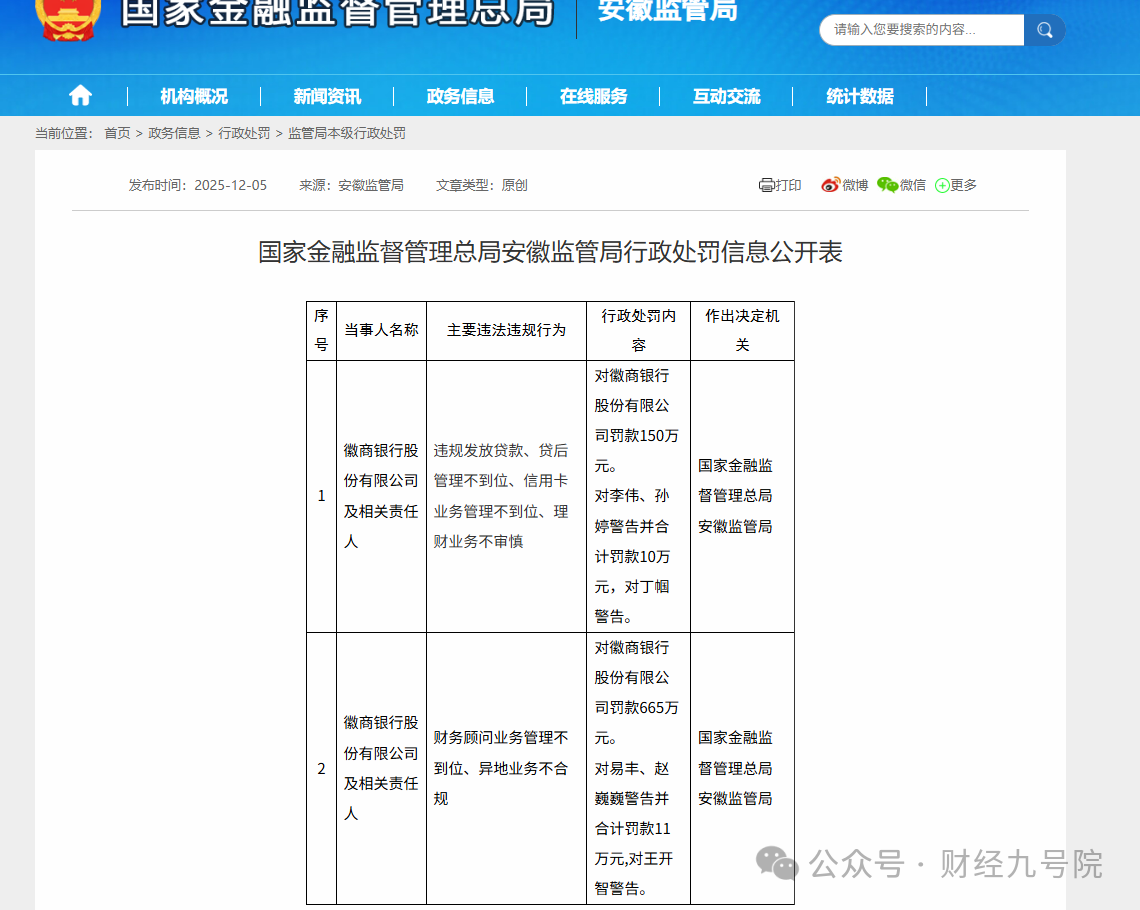Screen dimensions: 1140x910
Task: Open the 统计数据 menu
Action: (860, 96)
